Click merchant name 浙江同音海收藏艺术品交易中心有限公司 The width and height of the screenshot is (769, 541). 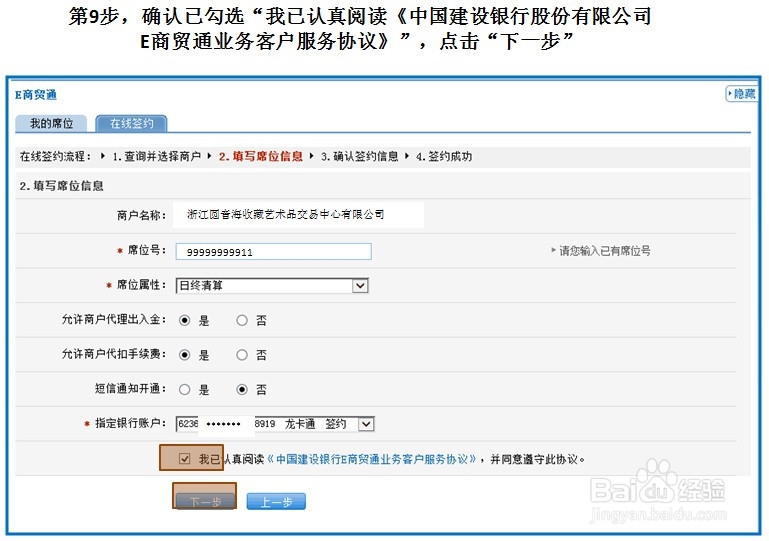point(285,214)
